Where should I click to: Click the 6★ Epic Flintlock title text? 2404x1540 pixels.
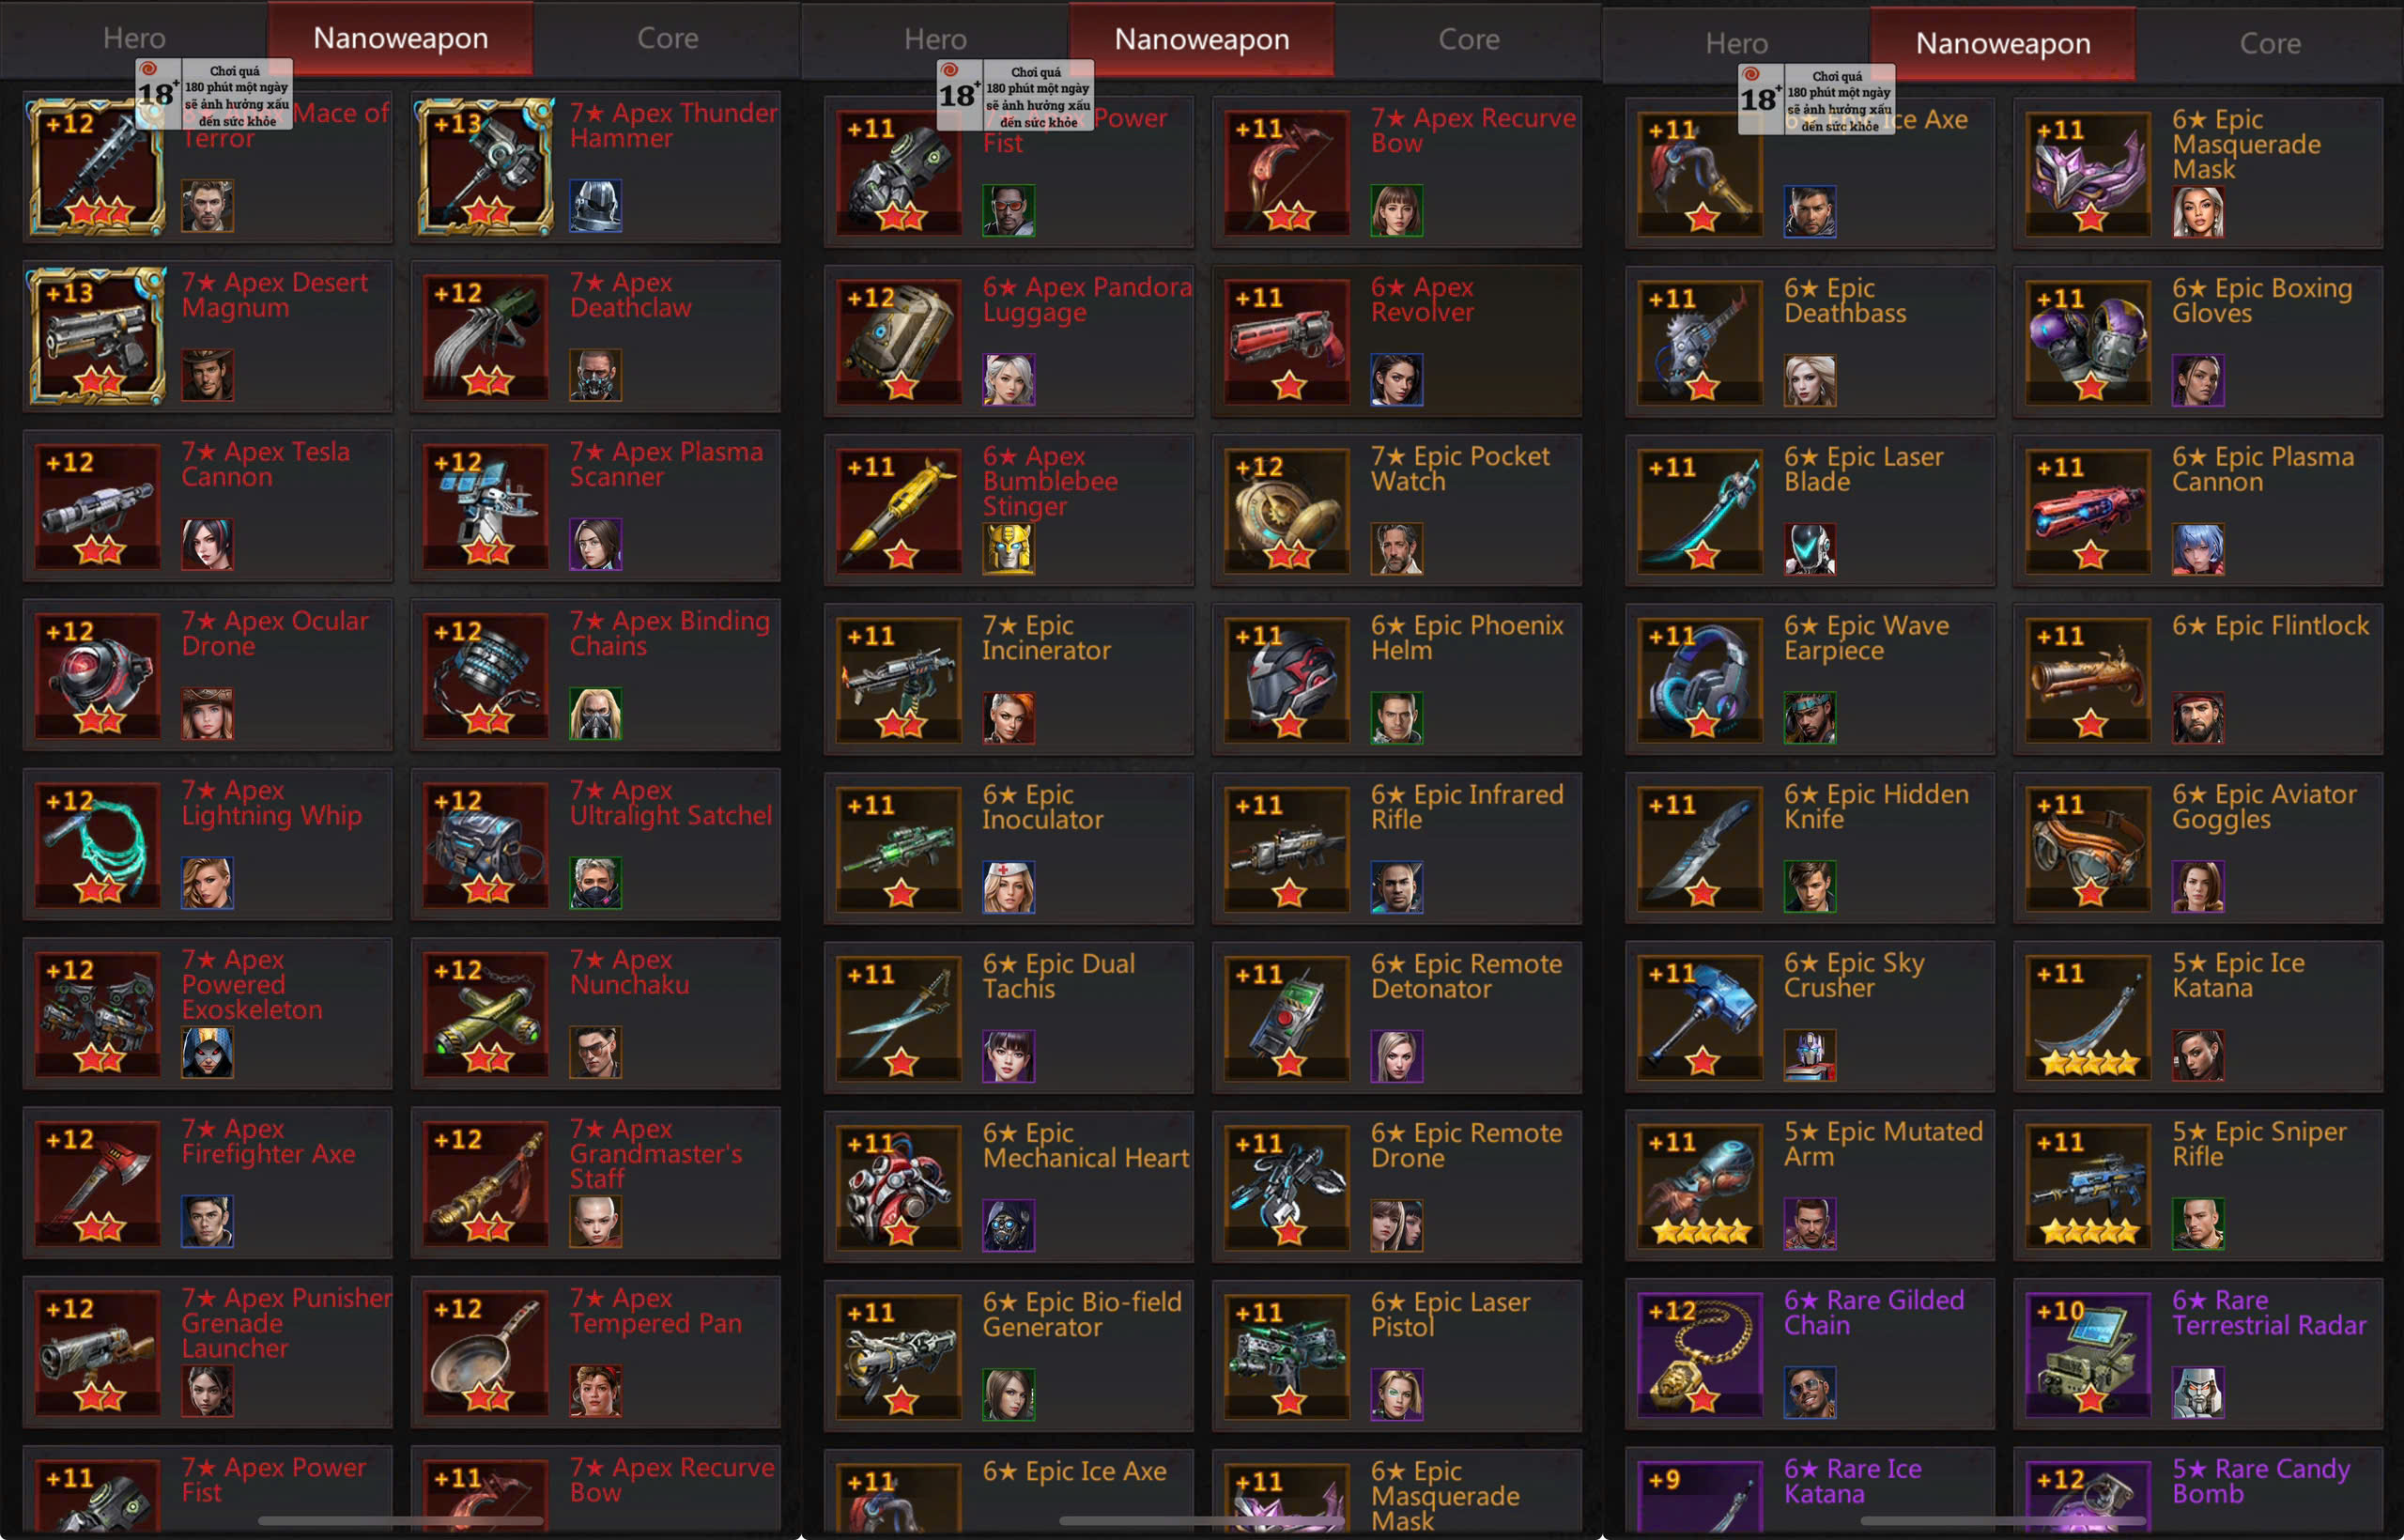tap(2270, 626)
